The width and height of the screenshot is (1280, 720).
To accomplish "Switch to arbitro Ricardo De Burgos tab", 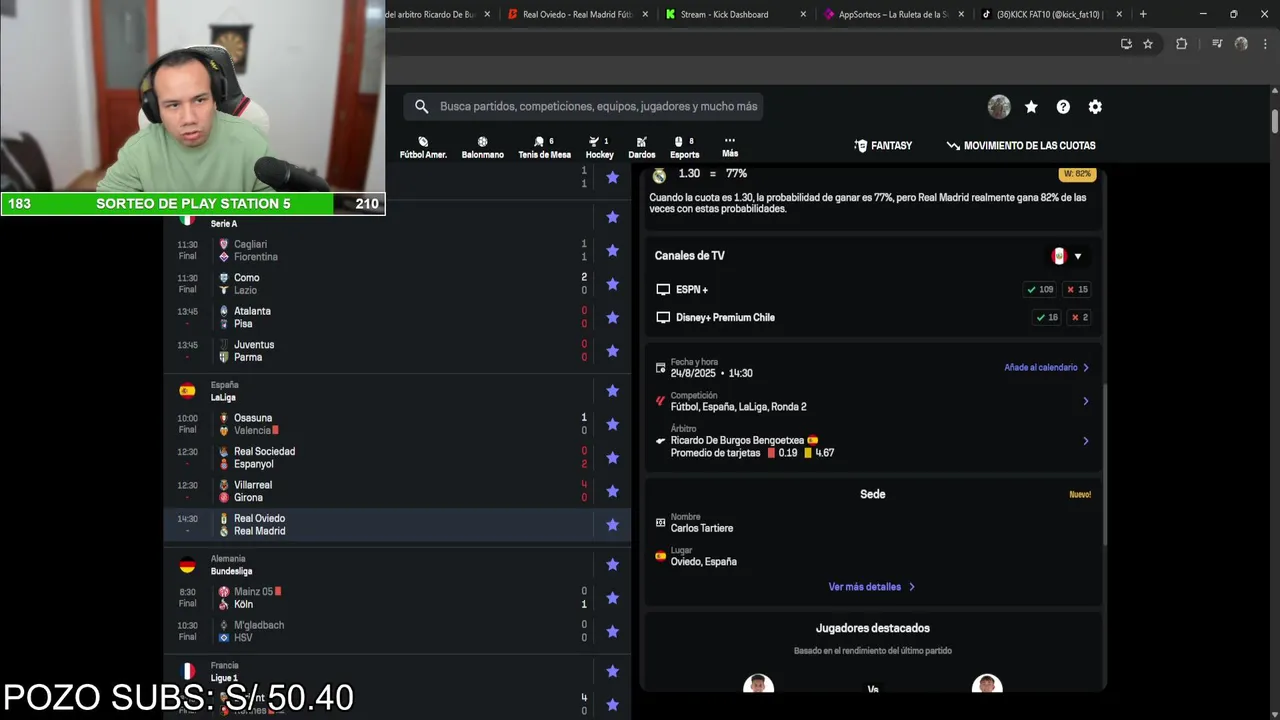I will [x=436, y=14].
